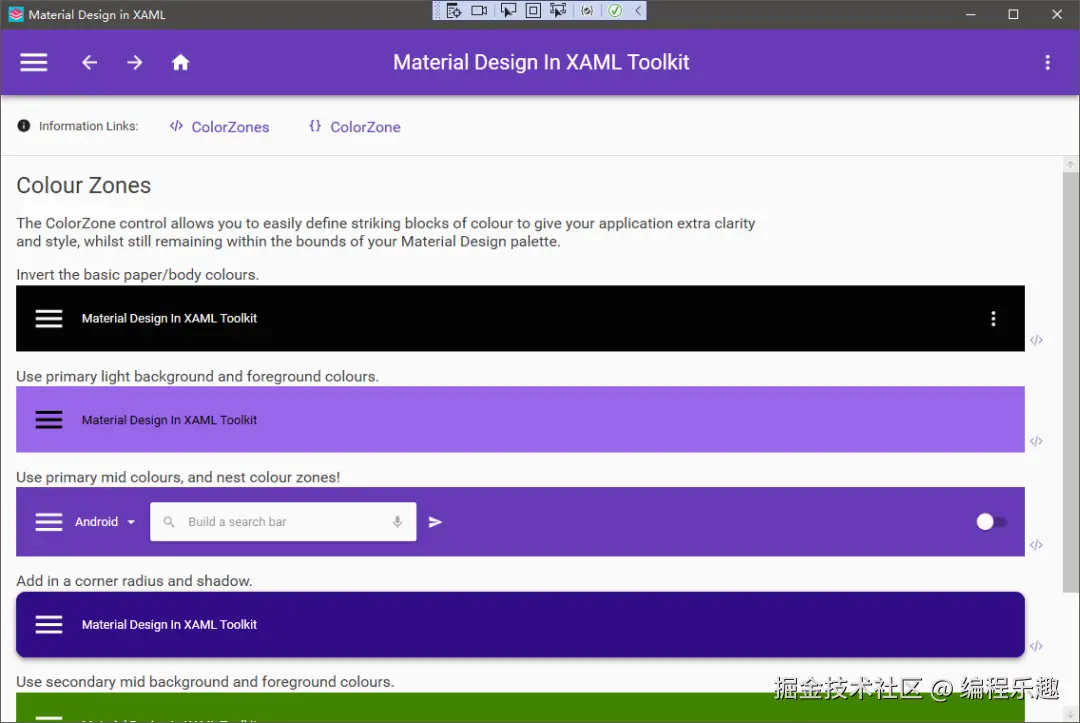1080x723 pixels.
Task: Click 'Invert the basic paper/body colours.' text
Action: pyautogui.click(x=138, y=275)
